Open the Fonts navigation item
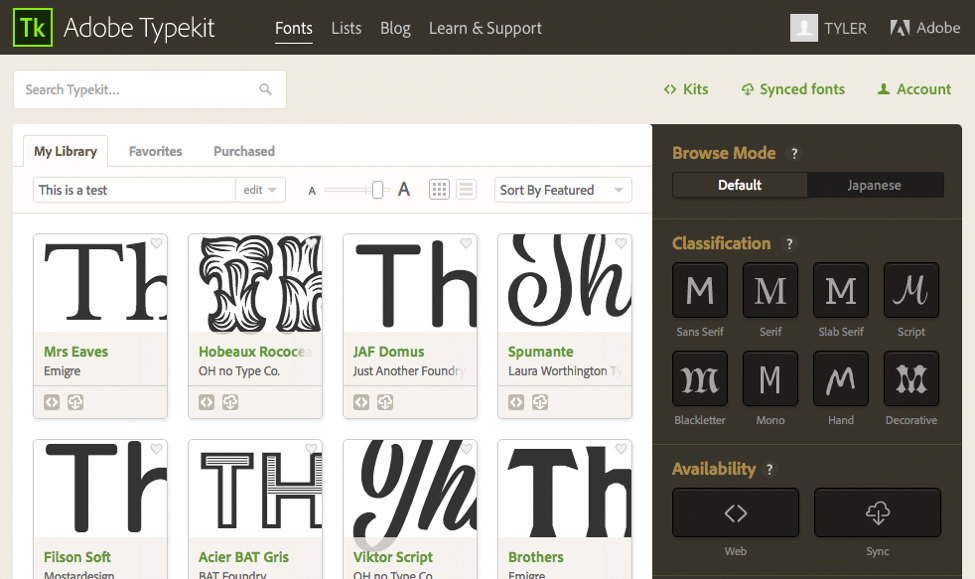This screenshot has width=975, height=579. tap(293, 29)
